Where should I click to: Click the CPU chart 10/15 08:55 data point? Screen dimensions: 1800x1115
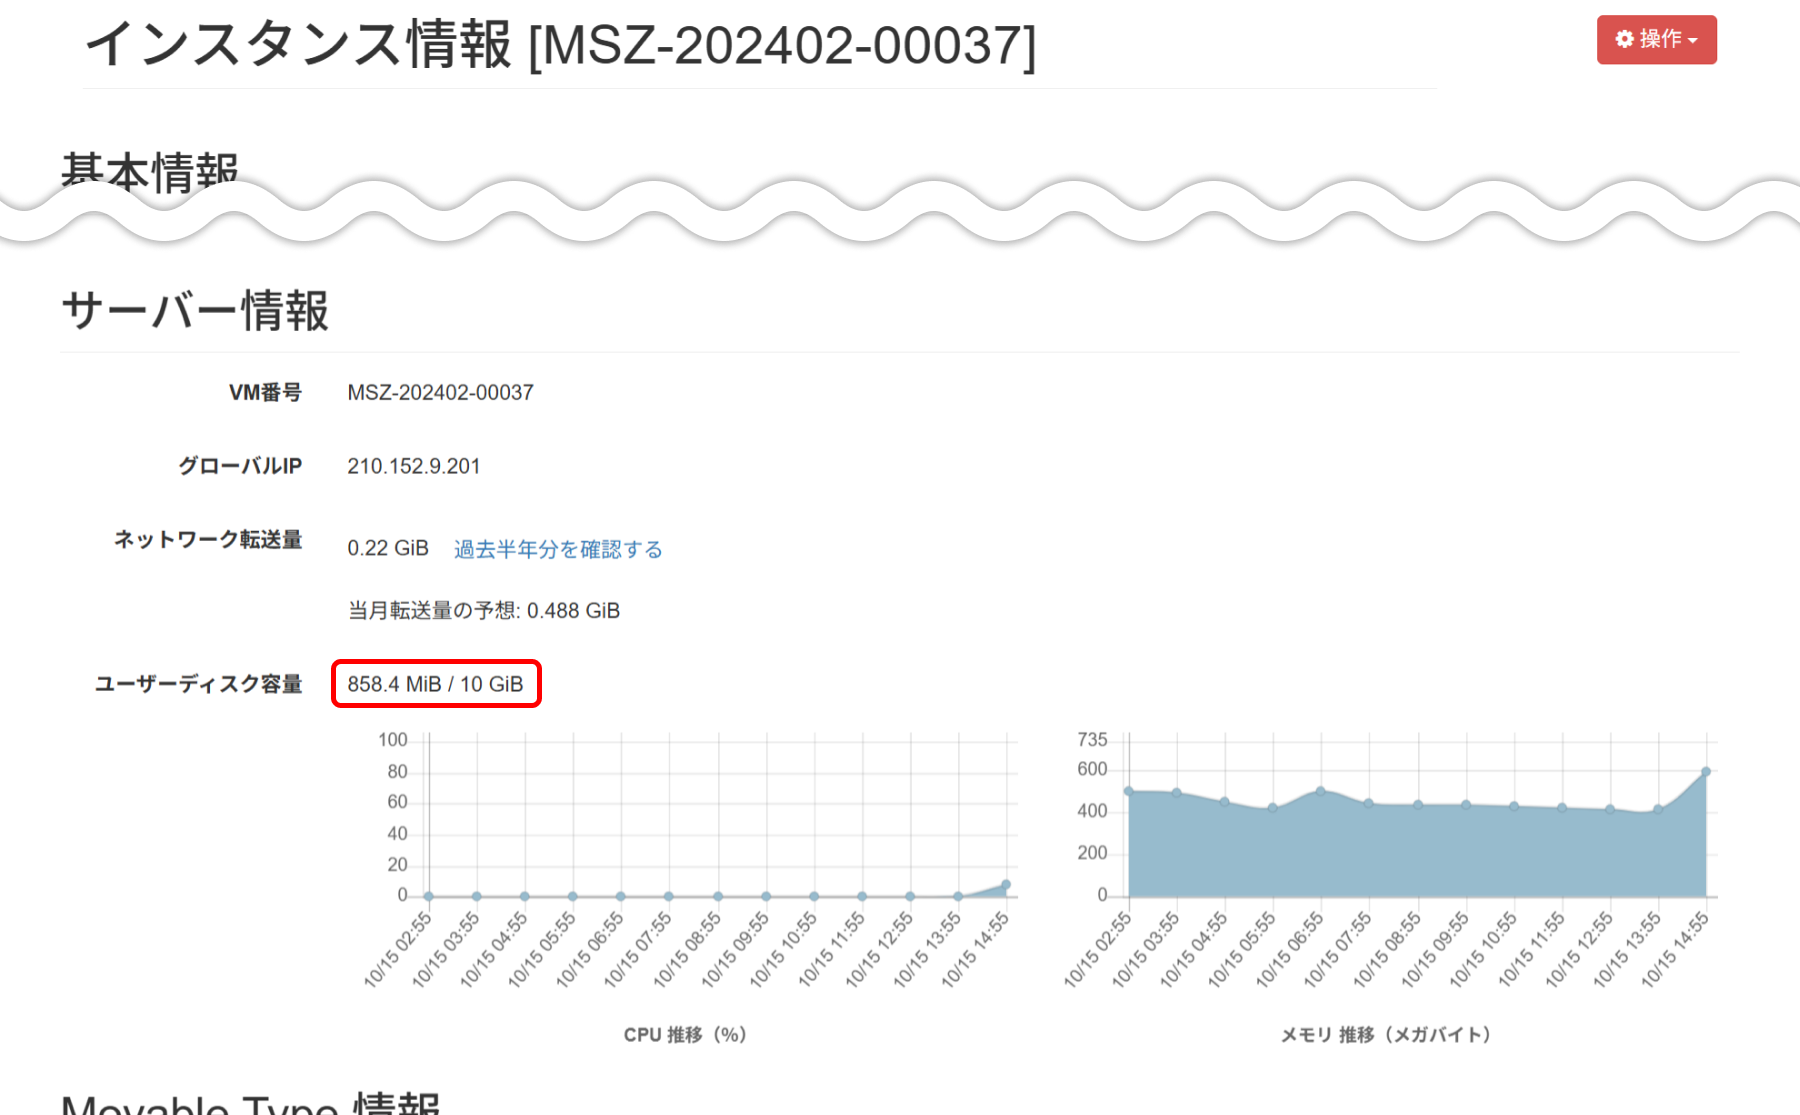718,896
